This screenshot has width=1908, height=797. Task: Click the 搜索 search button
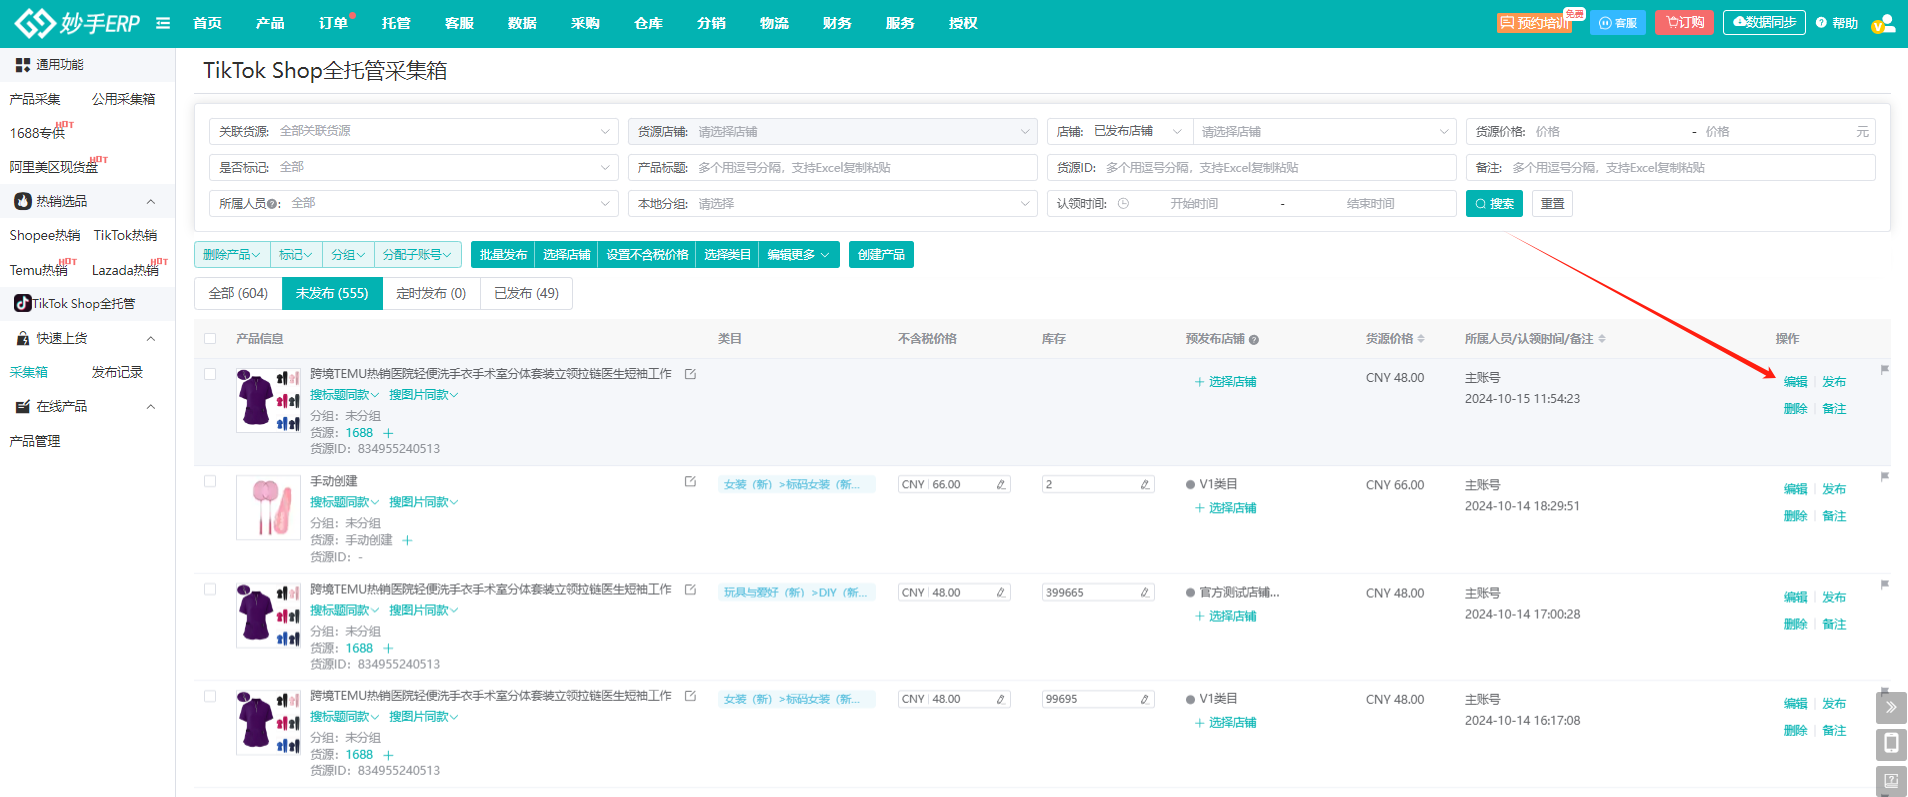coord(1493,204)
